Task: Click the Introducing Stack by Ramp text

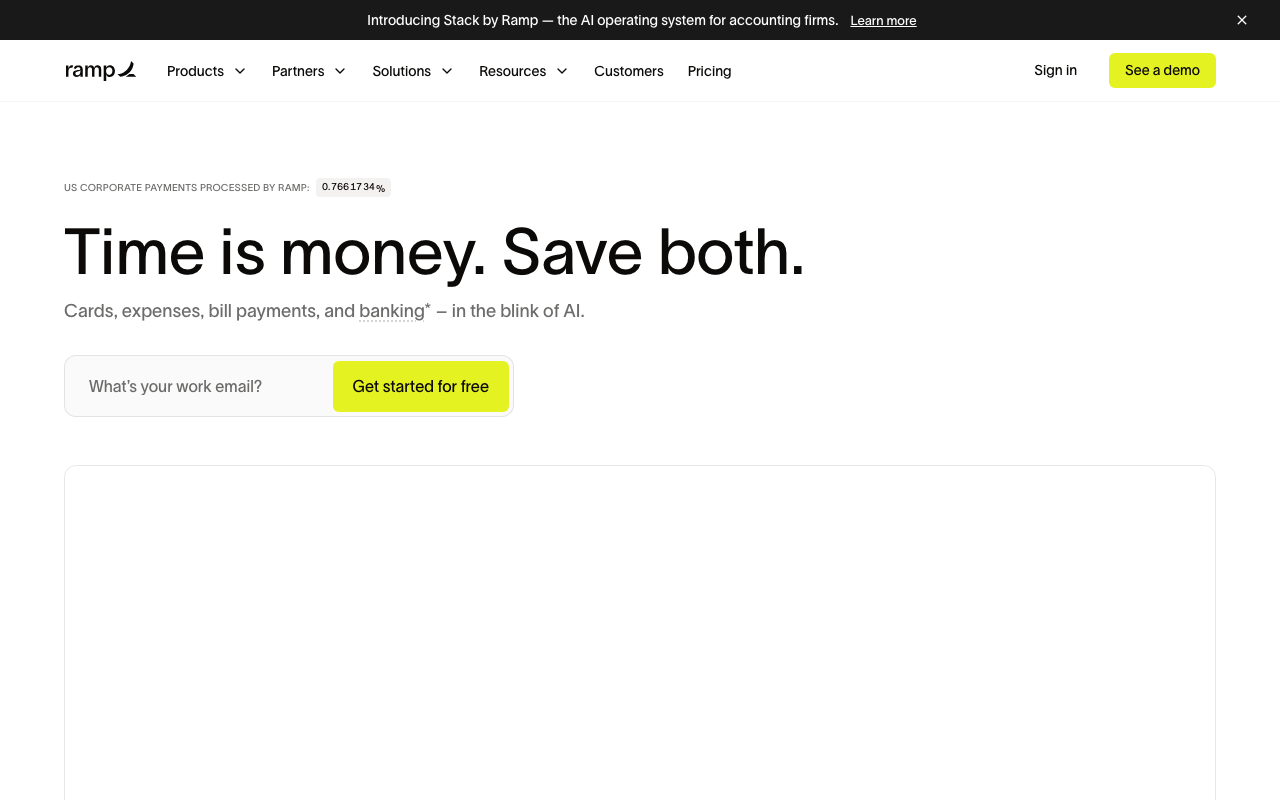Action: coord(603,20)
